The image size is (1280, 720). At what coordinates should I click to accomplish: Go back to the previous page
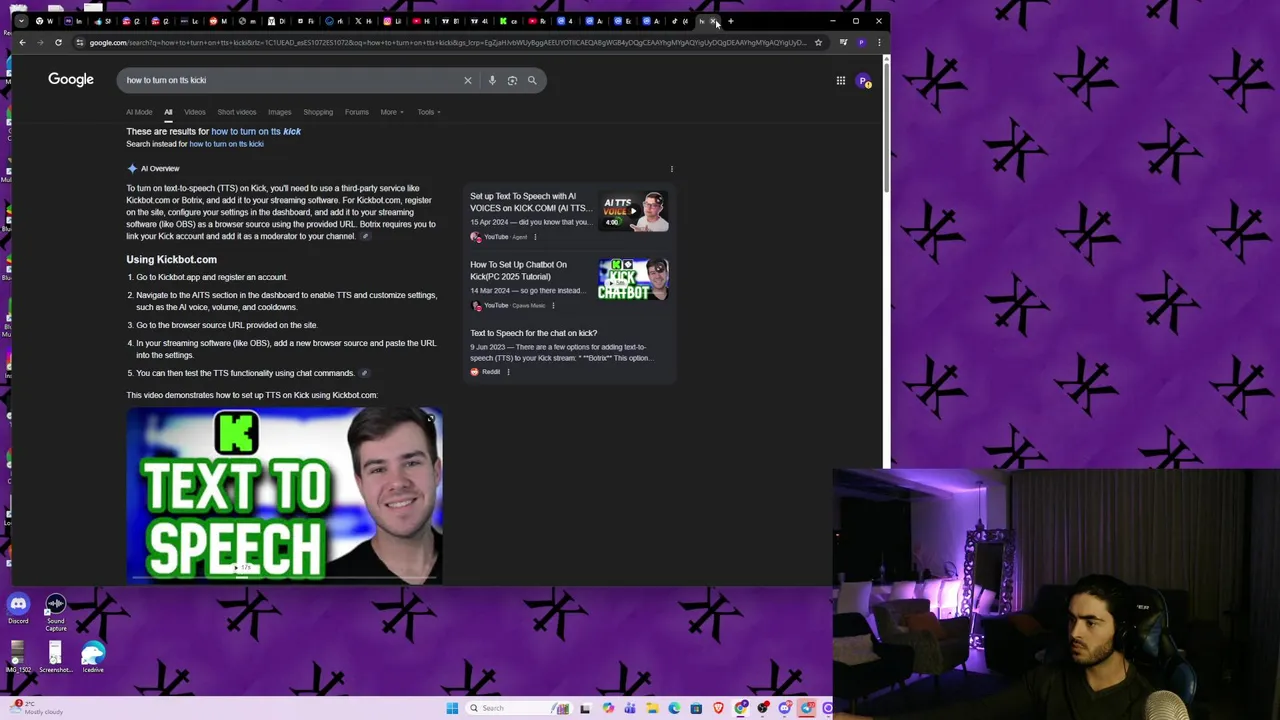pos(22,42)
